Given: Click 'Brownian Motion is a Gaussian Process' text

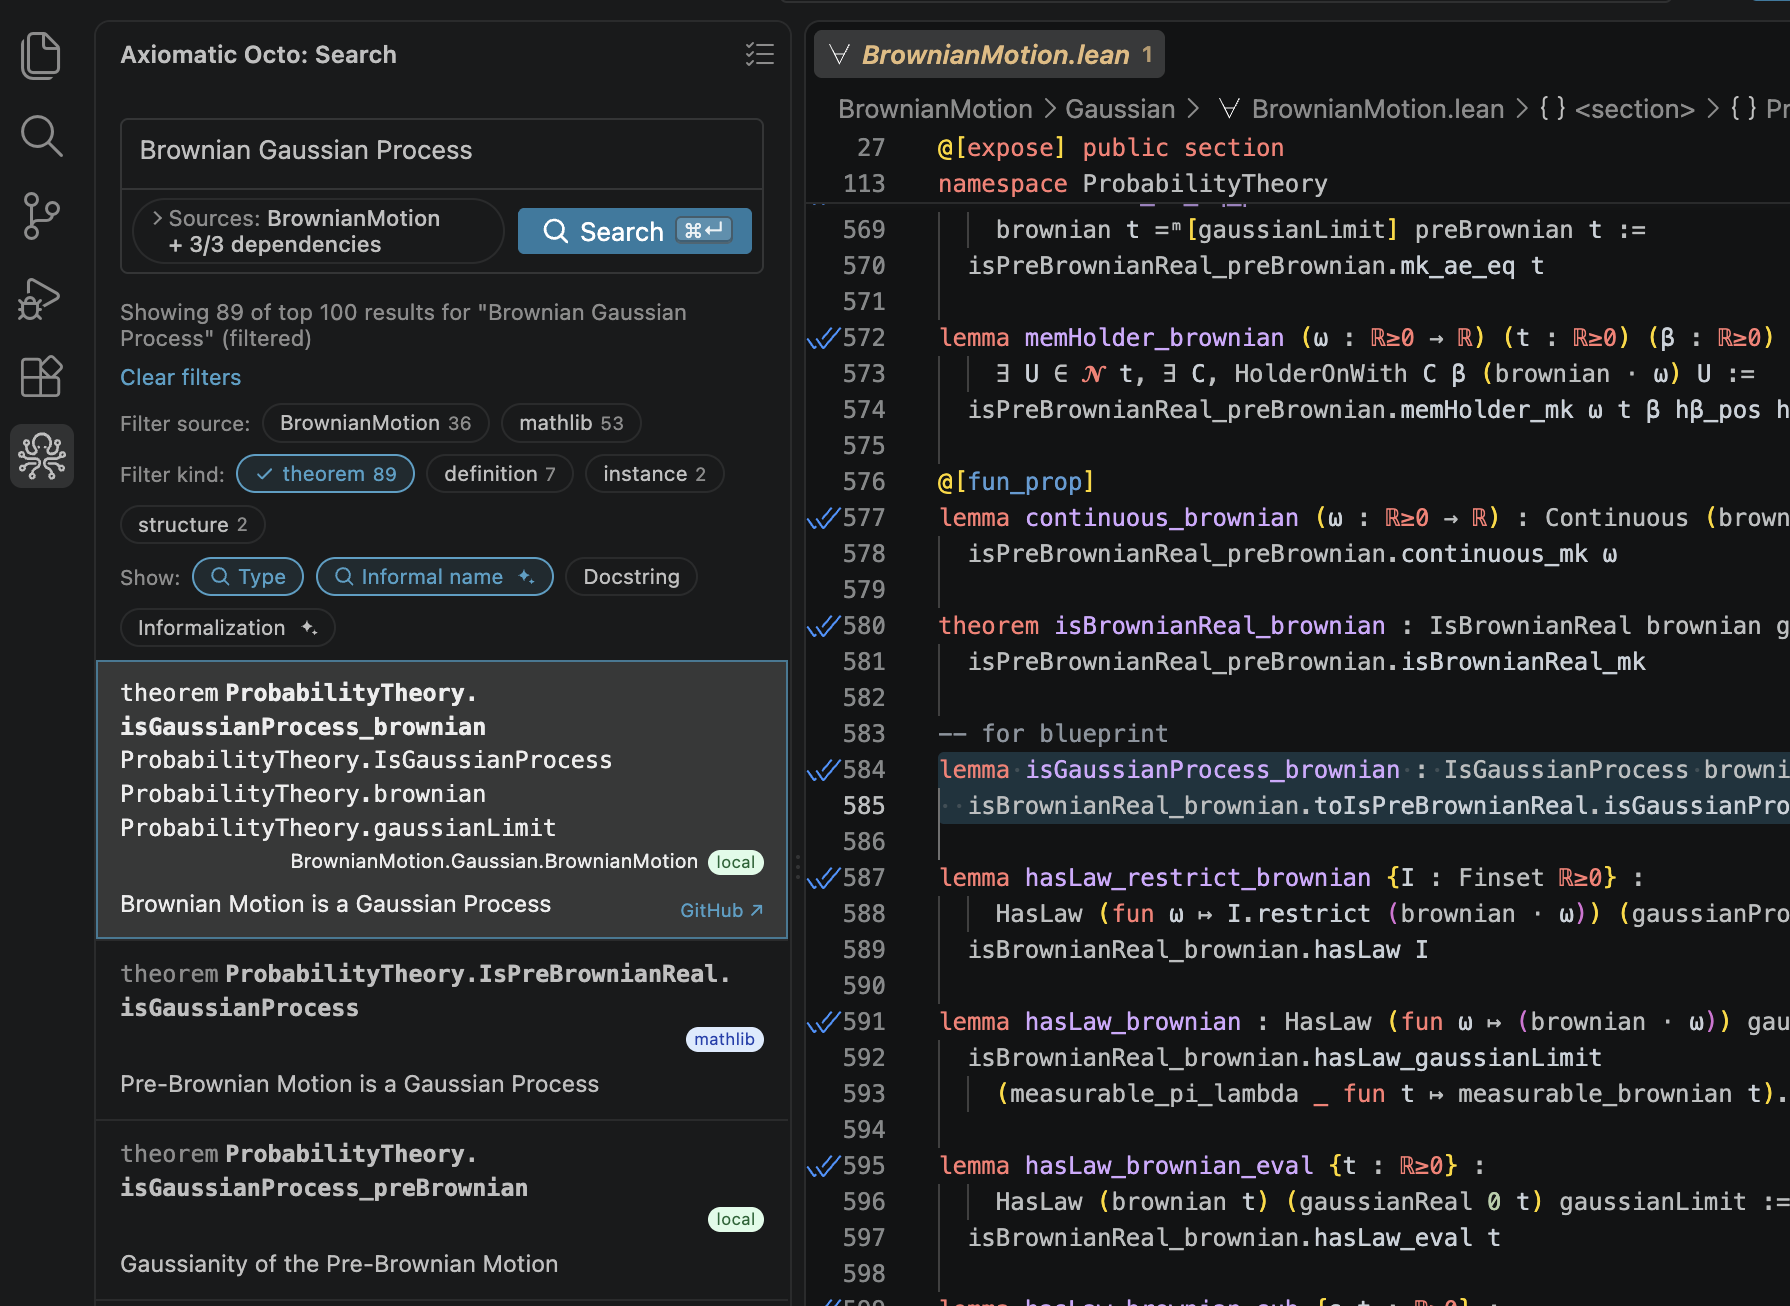Looking at the screenshot, I should click(x=335, y=905).
